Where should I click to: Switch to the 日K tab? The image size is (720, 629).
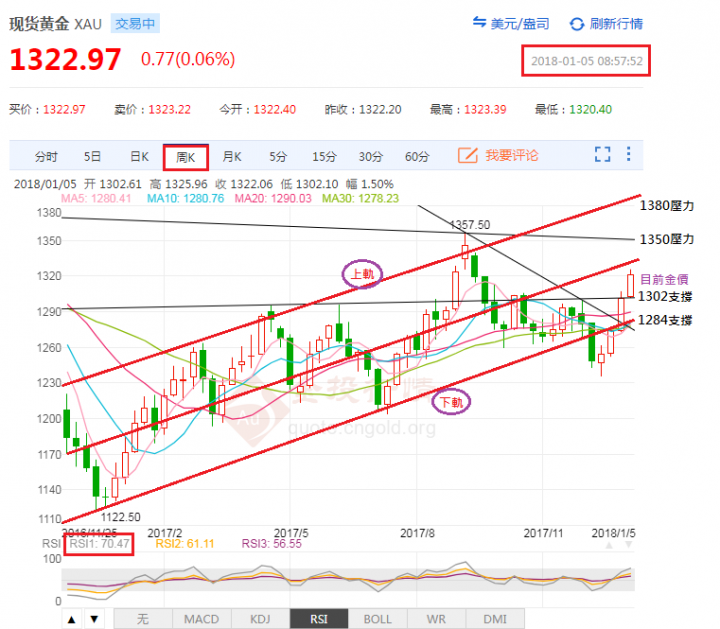click(x=139, y=157)
